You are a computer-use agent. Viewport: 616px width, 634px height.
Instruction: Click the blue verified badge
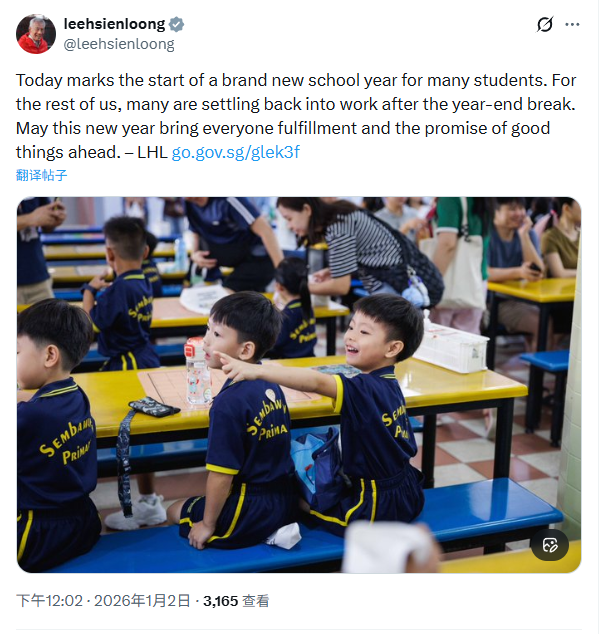176,24
